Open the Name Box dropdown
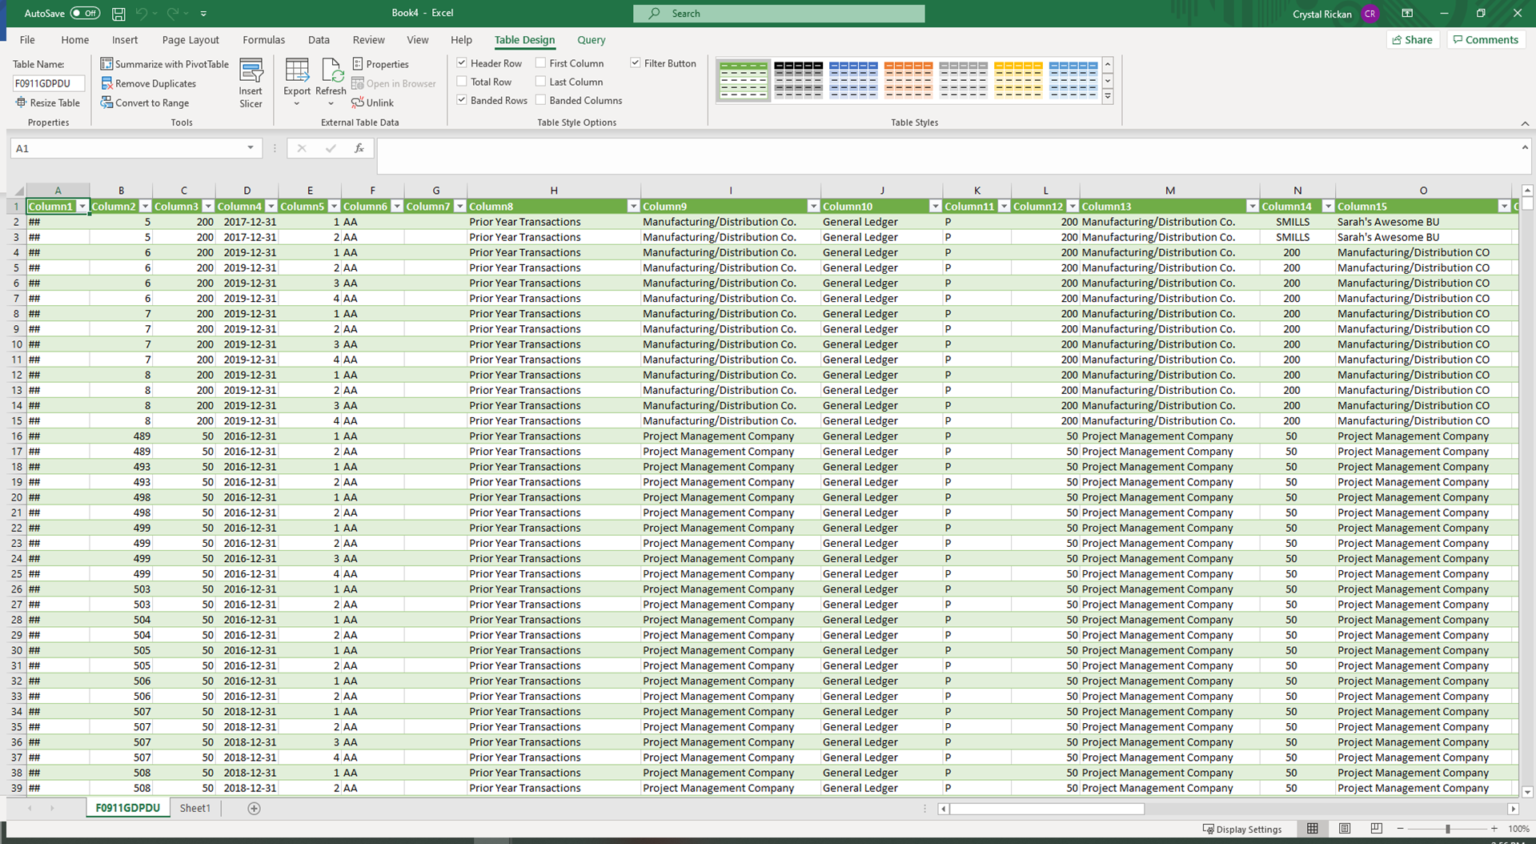The width and height of the screenshot is (1536, 844). (251, 147)
